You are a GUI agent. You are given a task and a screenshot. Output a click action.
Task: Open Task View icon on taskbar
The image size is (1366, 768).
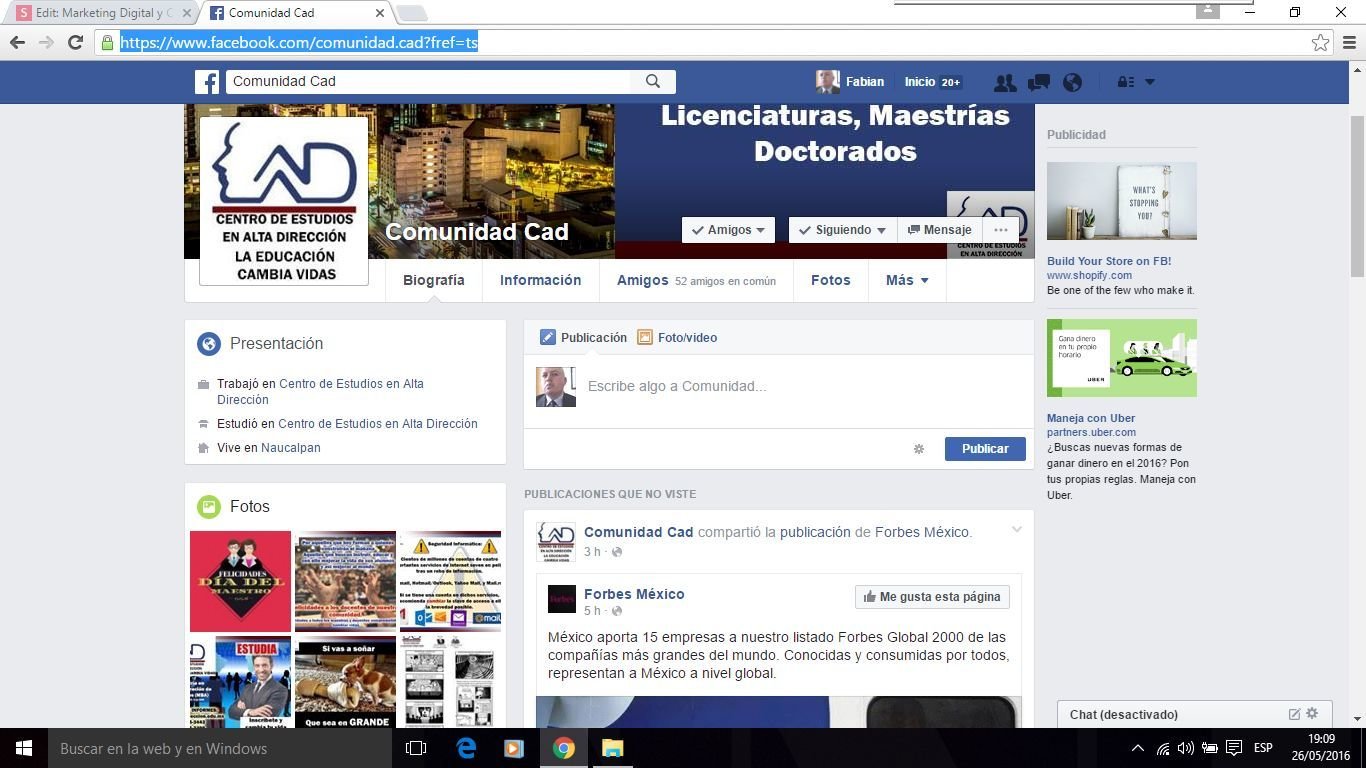(x=416, y=748)
